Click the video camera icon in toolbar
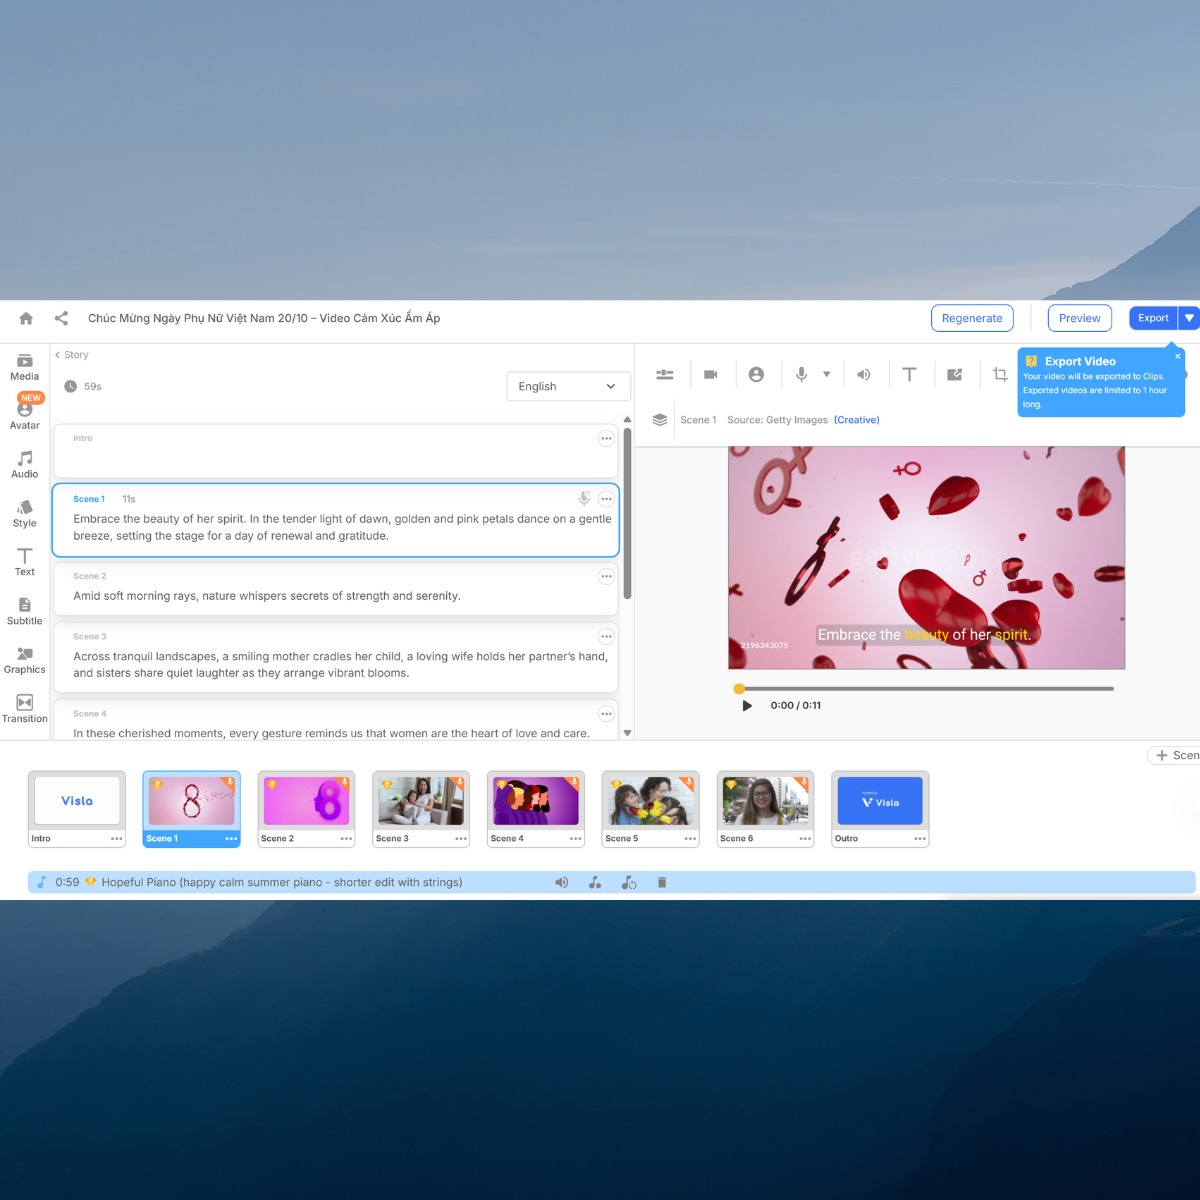Screen dimensions: 1200x1200 click(x=711, y=374)
